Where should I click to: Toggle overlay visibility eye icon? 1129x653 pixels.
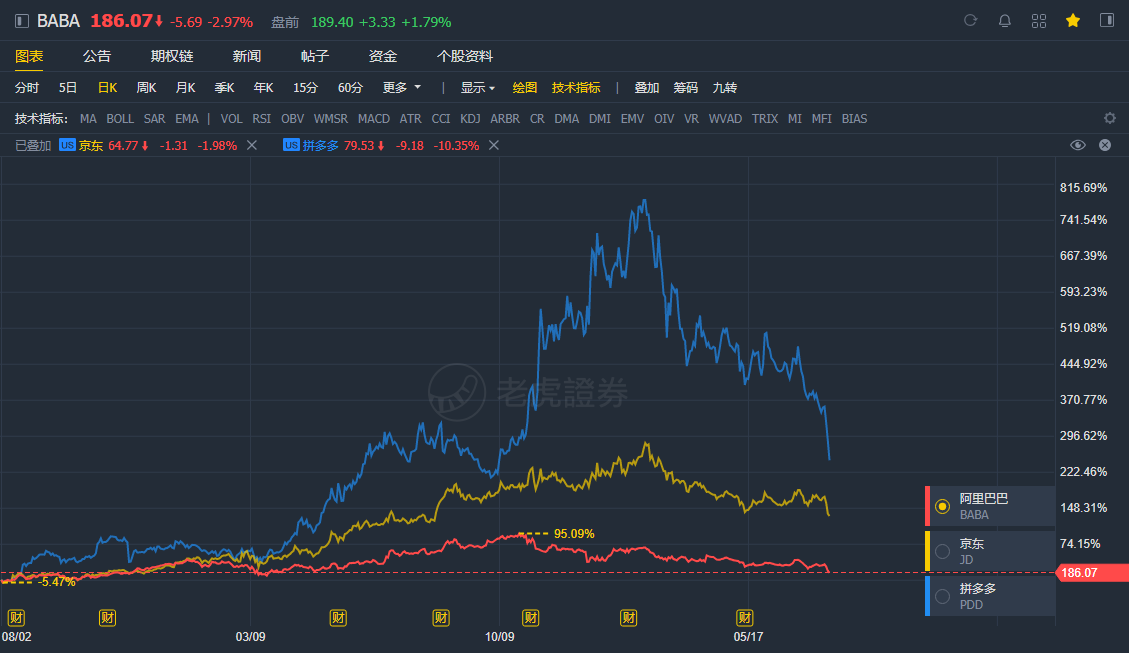pos(1077,145)
